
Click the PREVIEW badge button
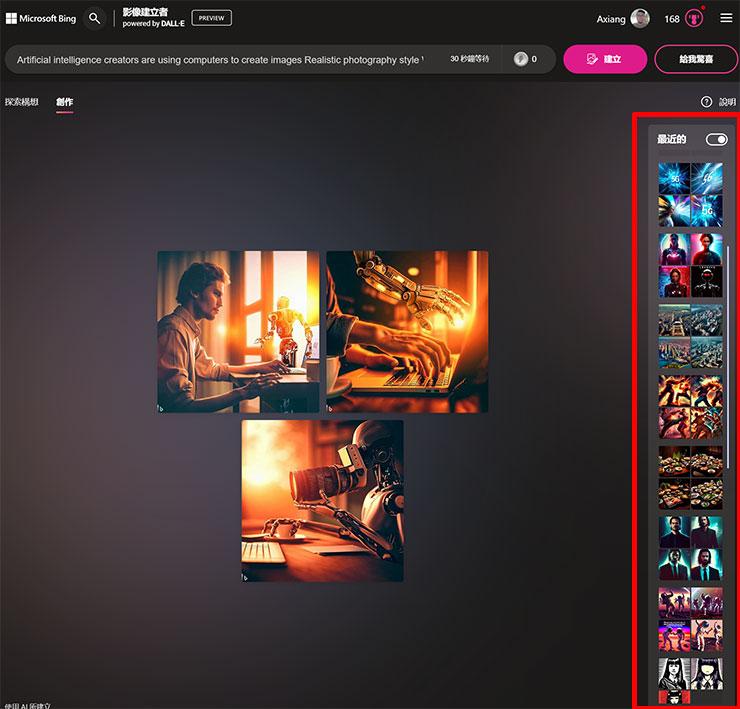tap(211, 18)
